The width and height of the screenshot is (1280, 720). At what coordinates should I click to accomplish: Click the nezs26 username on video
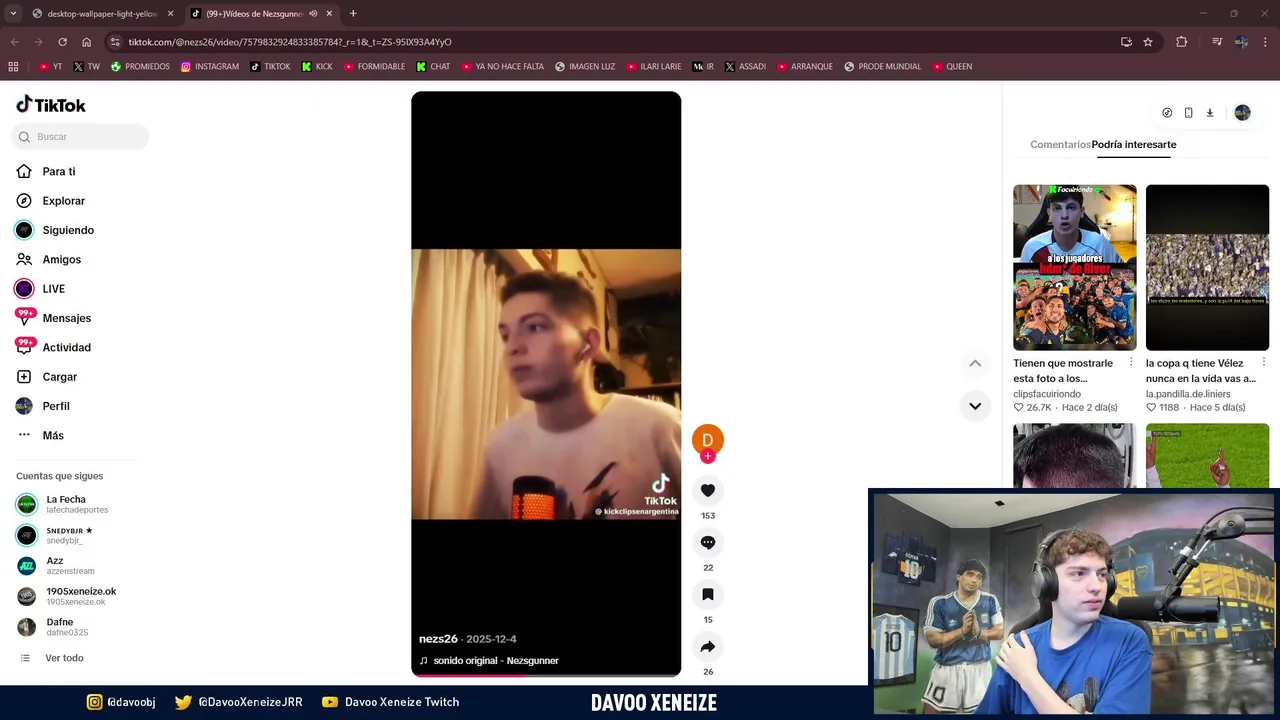438,639
